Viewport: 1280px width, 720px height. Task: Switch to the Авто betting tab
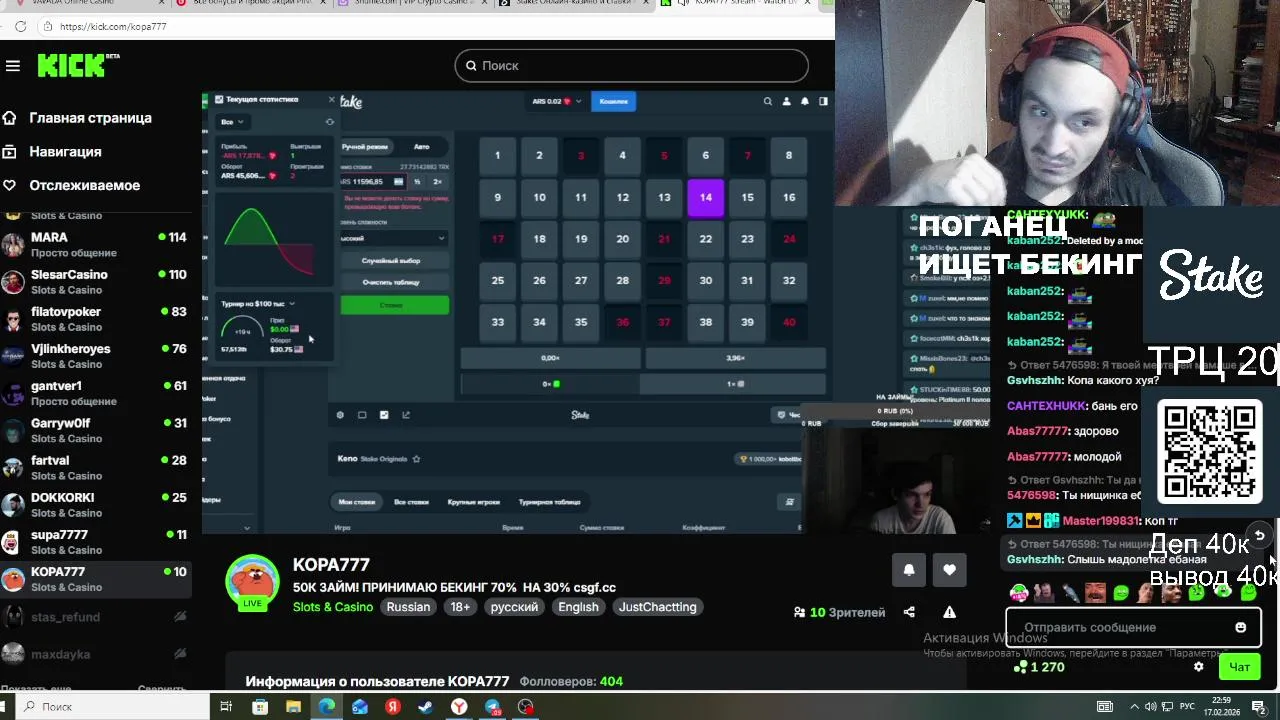click(421, 147)
